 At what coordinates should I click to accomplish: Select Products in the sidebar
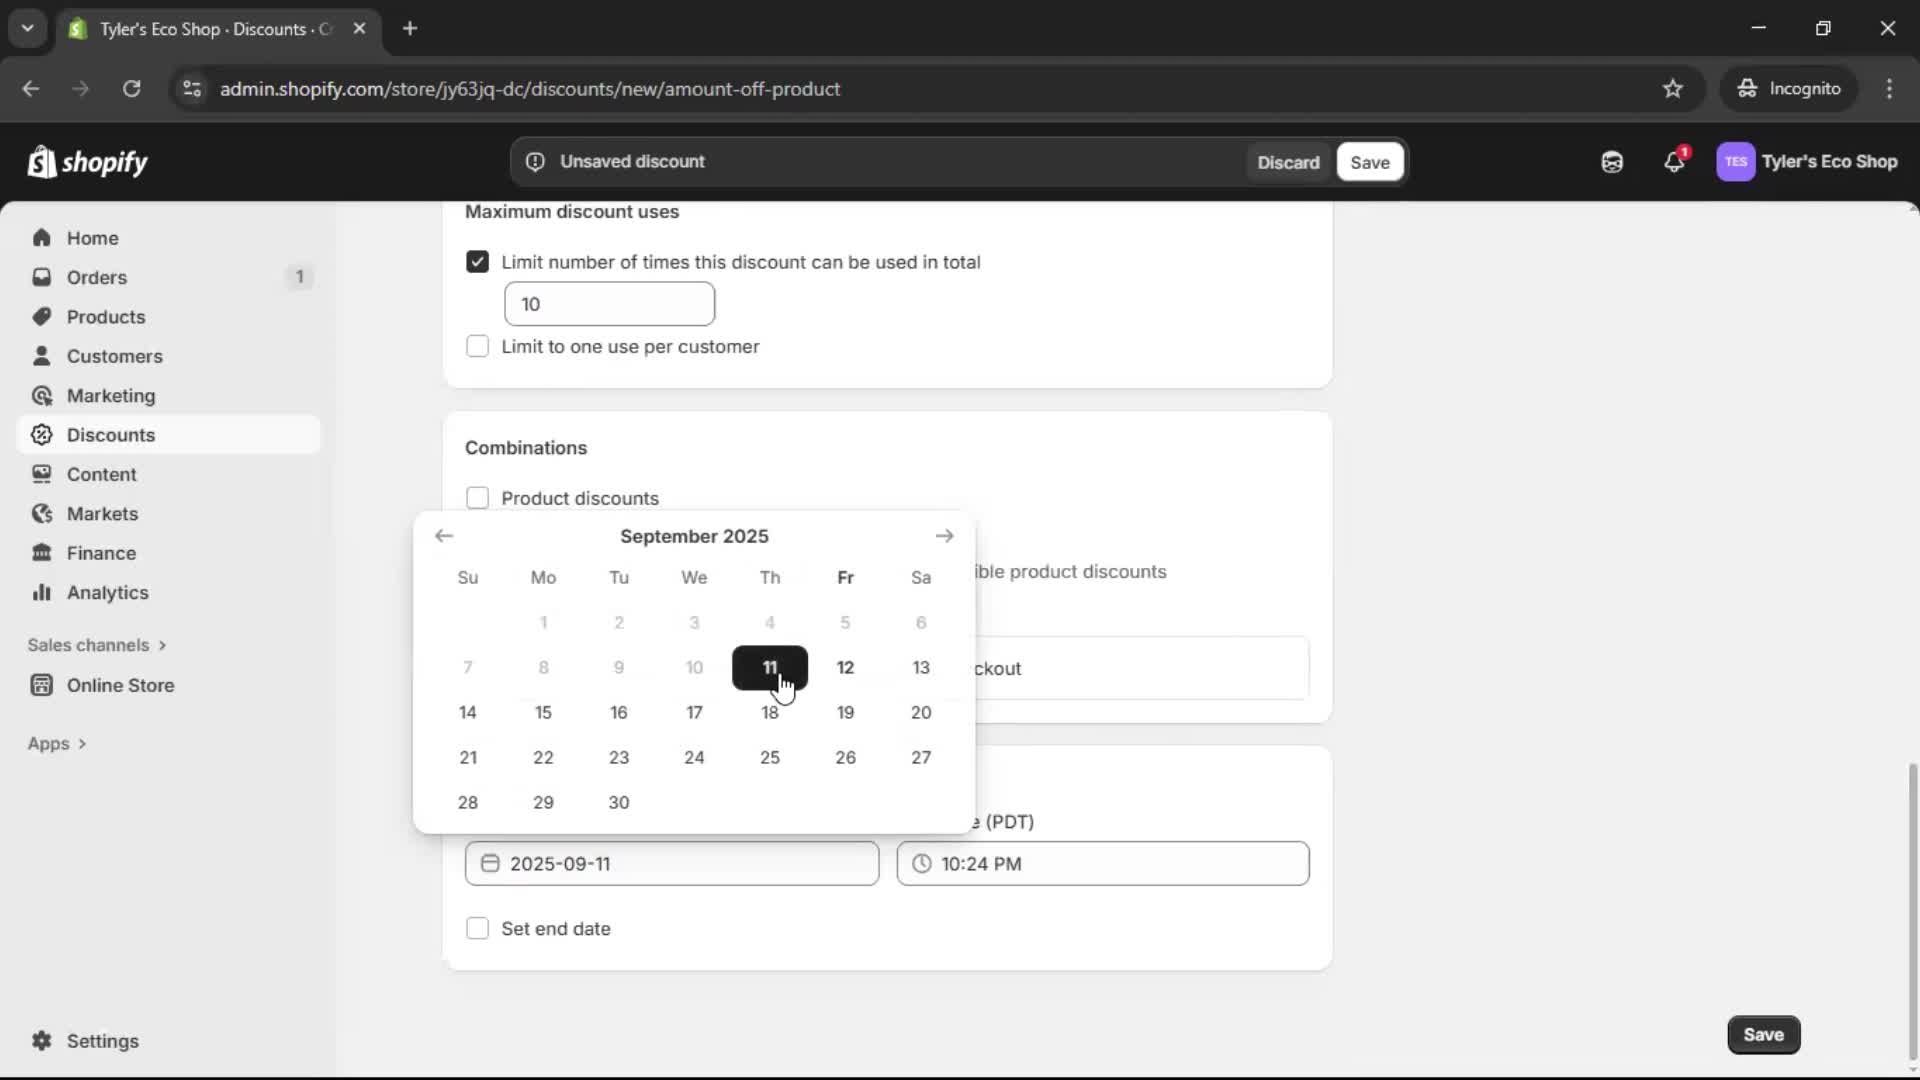click(105, 316)
